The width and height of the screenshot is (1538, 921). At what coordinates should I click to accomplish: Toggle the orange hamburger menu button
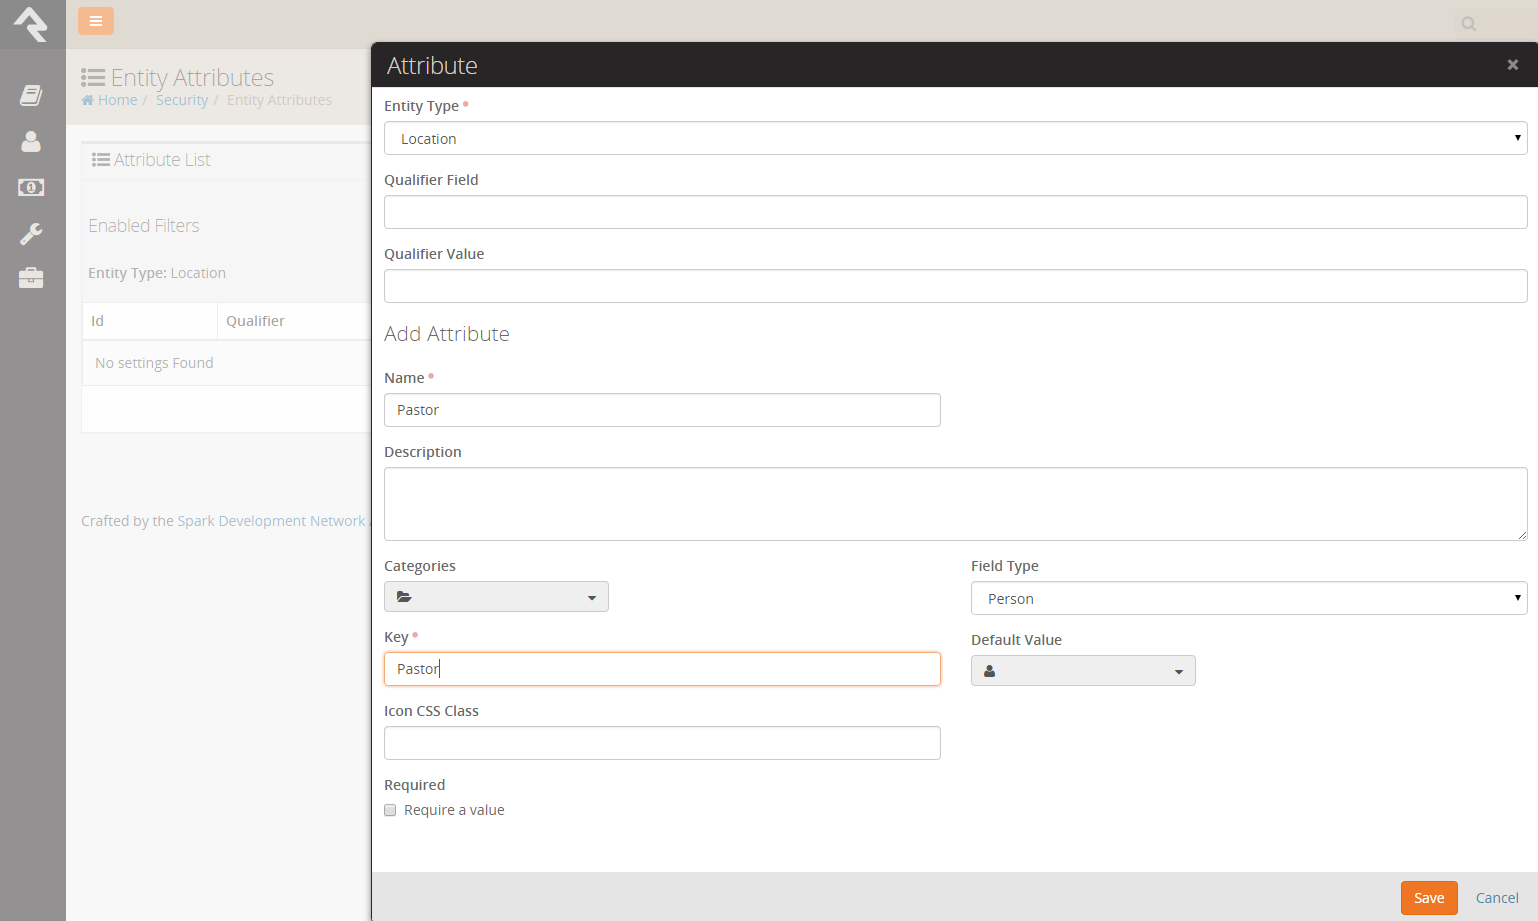pos(96,21)
